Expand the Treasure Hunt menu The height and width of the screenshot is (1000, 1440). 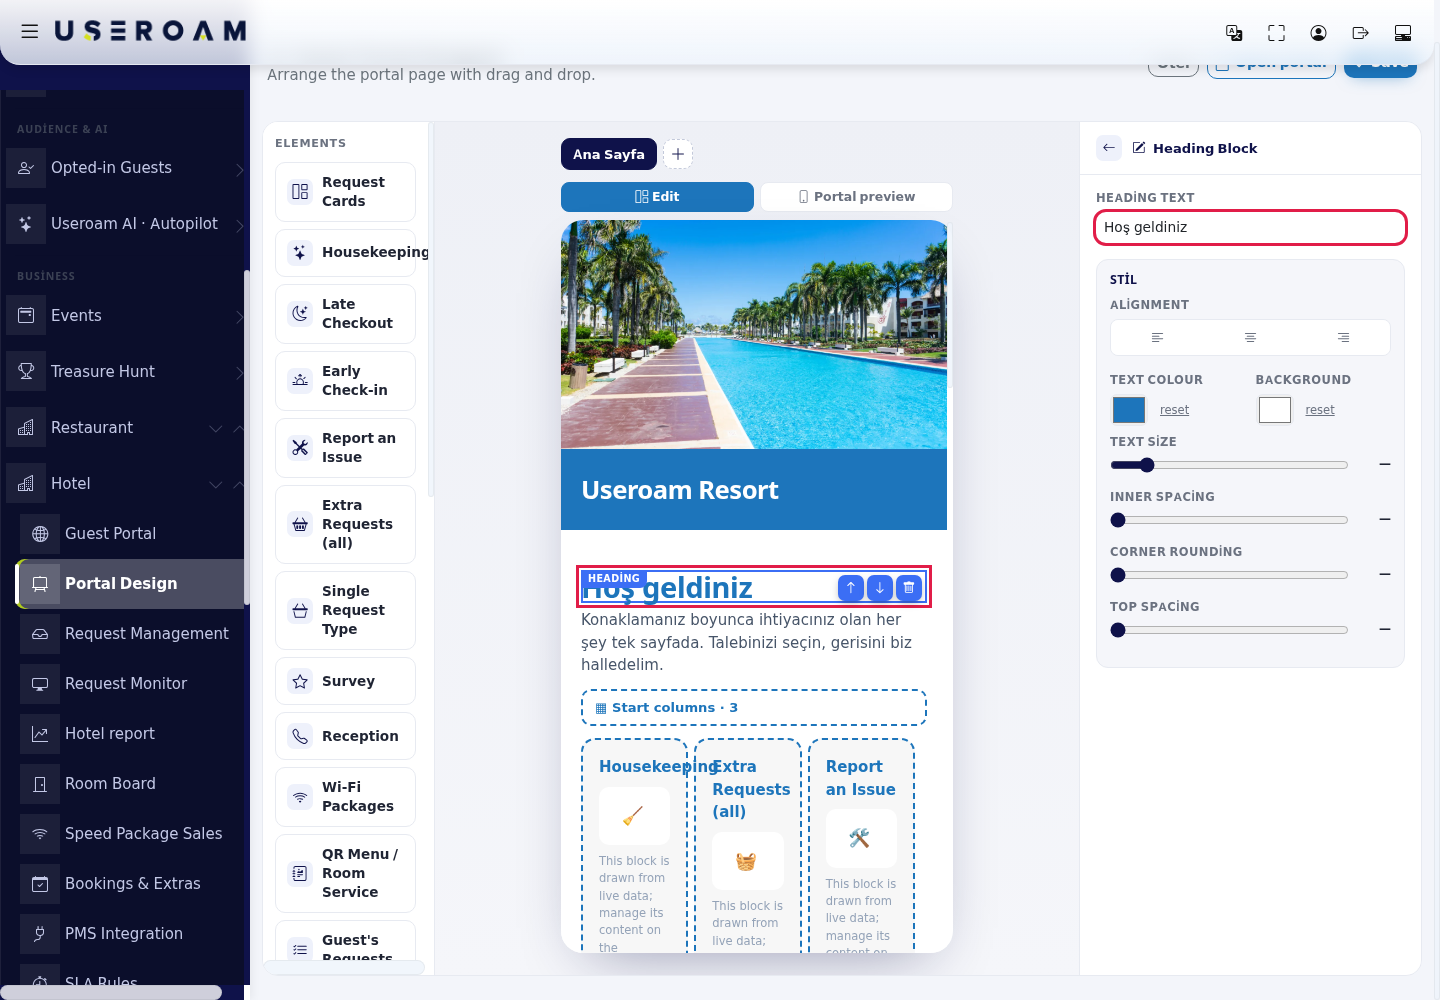click(124, 372)
